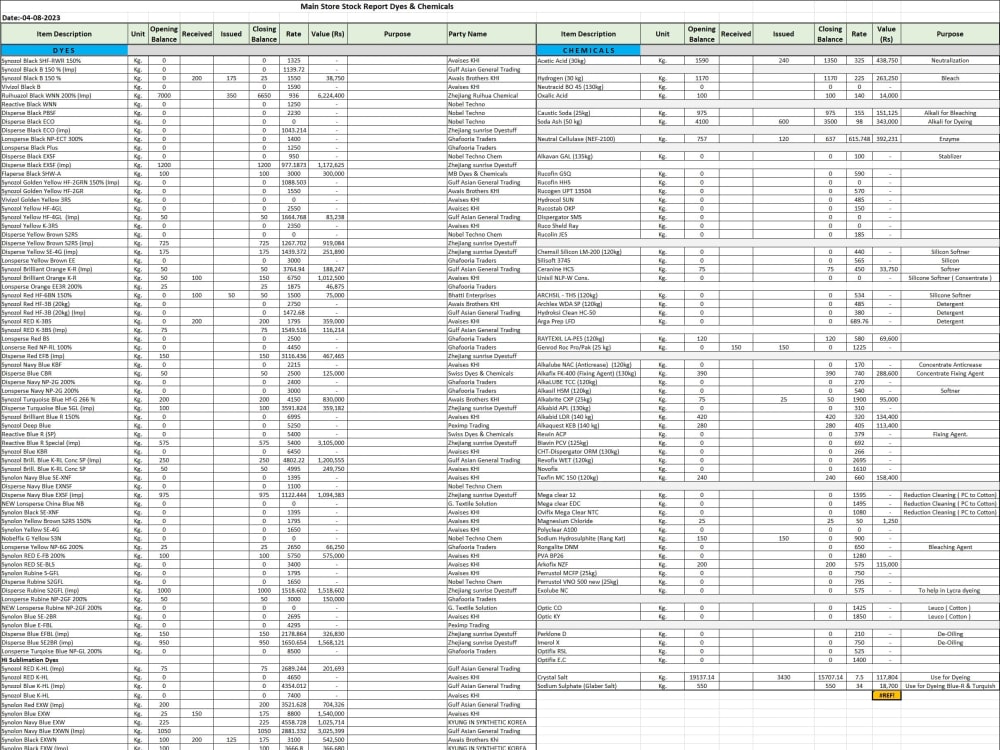Click the 'Hydrogen (30 kg)' item cell
Screen dimensions: 1000x750
589,78
